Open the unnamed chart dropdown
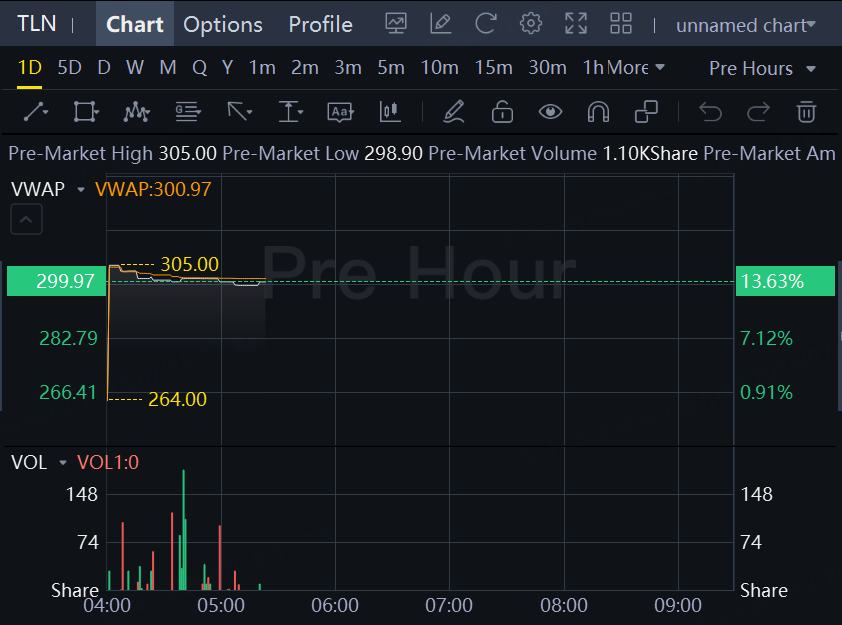Viewport: 842px width, 625px height. [x=745, y=25]
